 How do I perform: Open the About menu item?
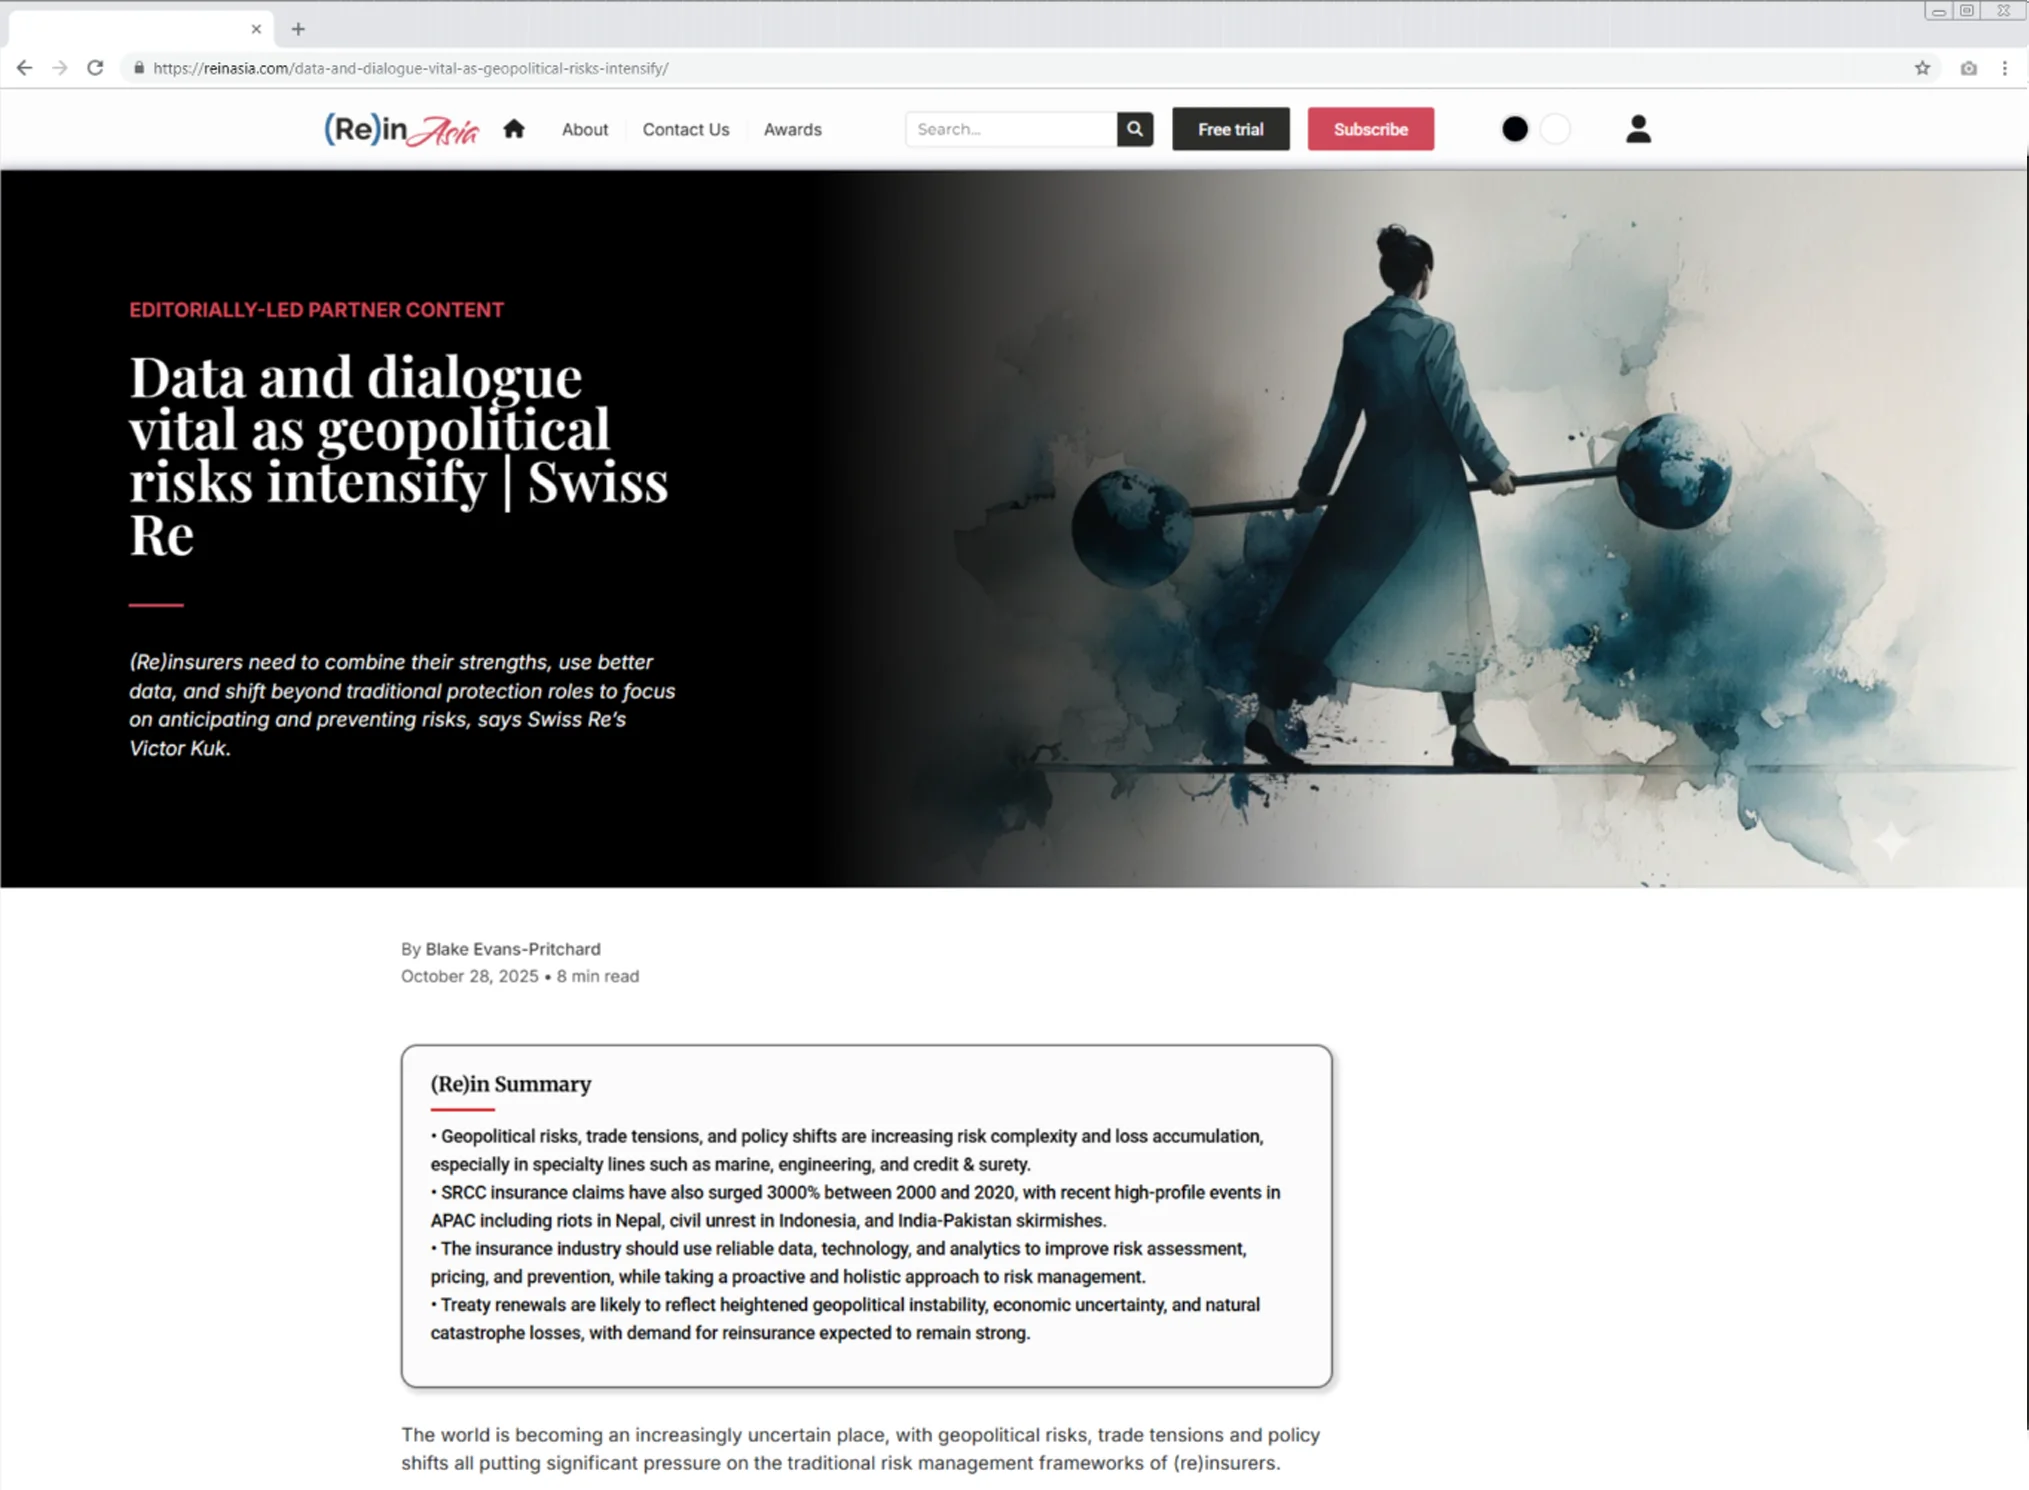click(x=585, y=130)
